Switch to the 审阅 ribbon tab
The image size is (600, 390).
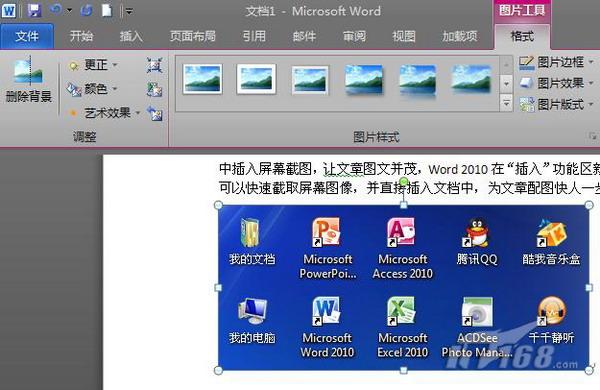[x=354, y=36]
